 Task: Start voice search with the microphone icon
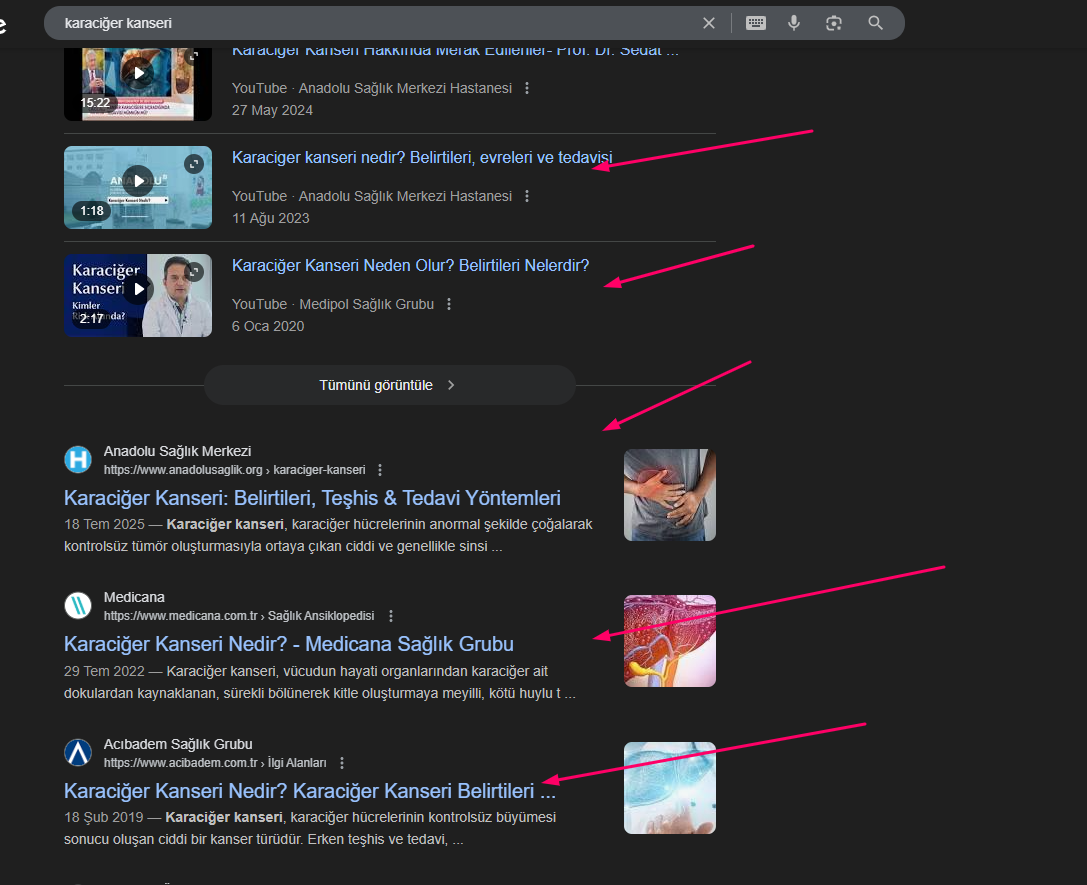coord(794,23)
